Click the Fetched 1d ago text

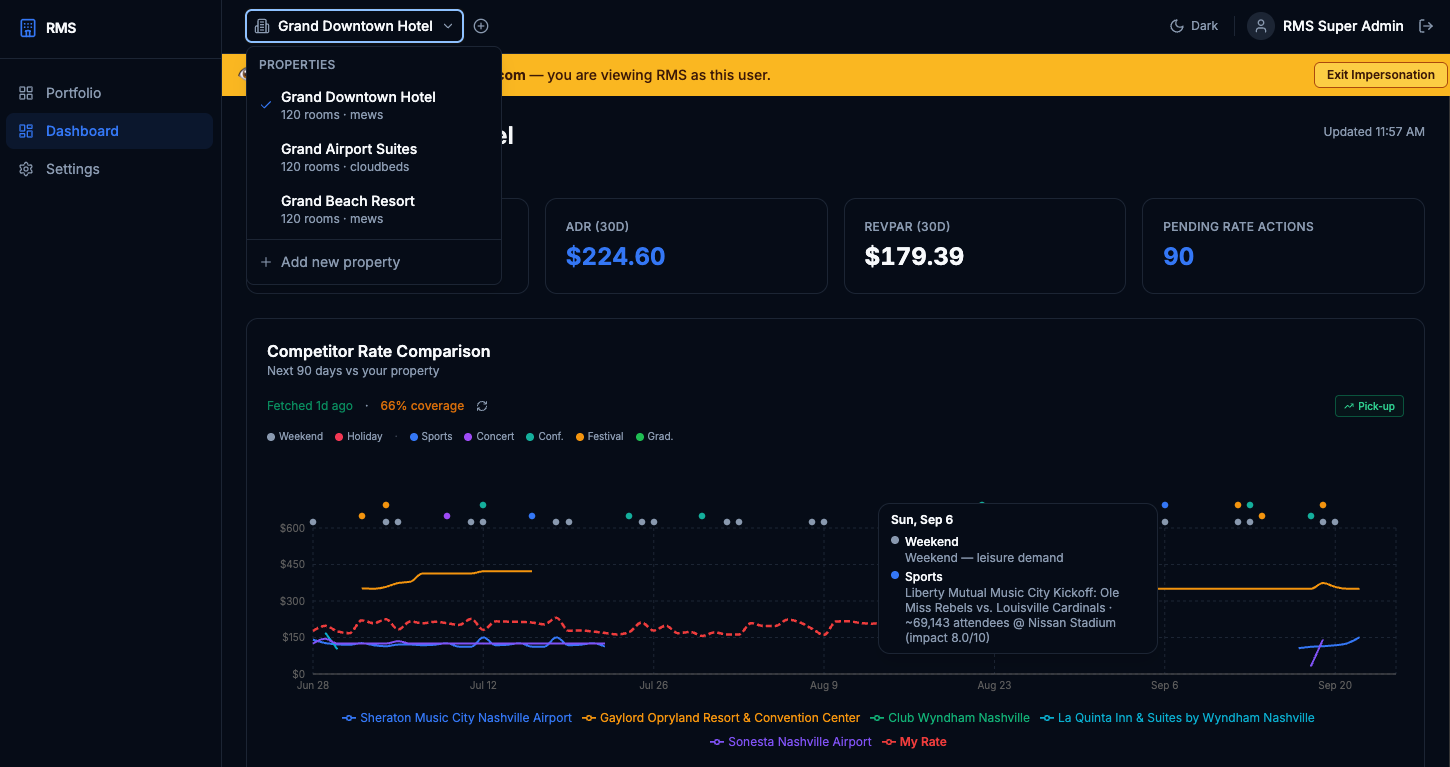(x=310, y=406)
